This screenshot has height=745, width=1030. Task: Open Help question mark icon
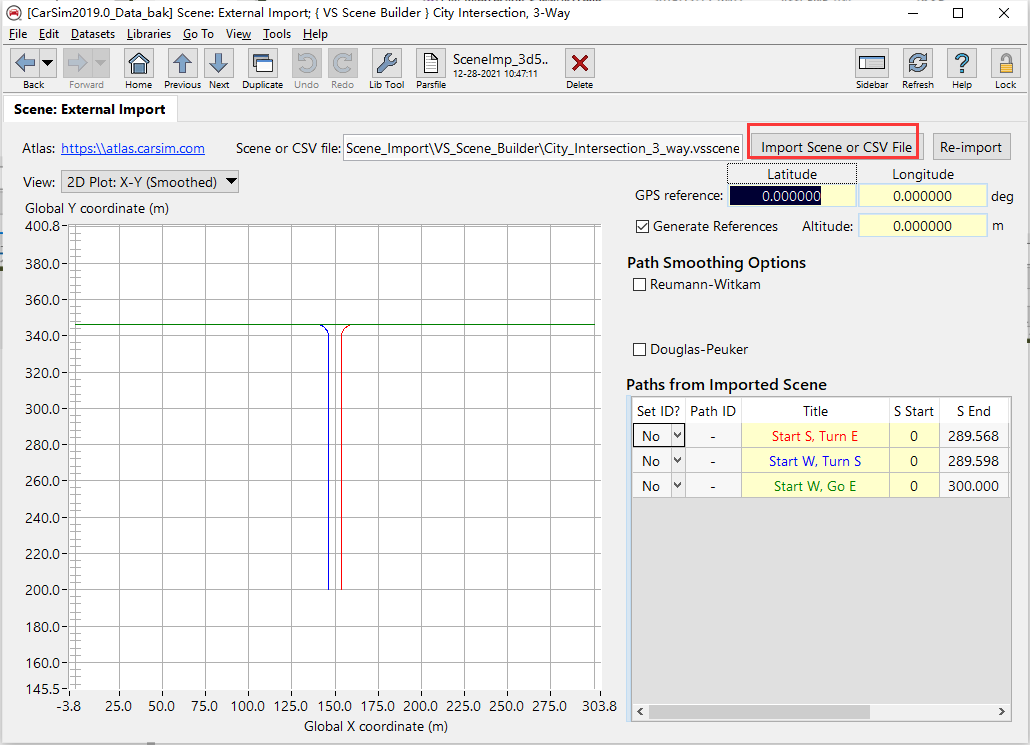(x=962, y=64)
